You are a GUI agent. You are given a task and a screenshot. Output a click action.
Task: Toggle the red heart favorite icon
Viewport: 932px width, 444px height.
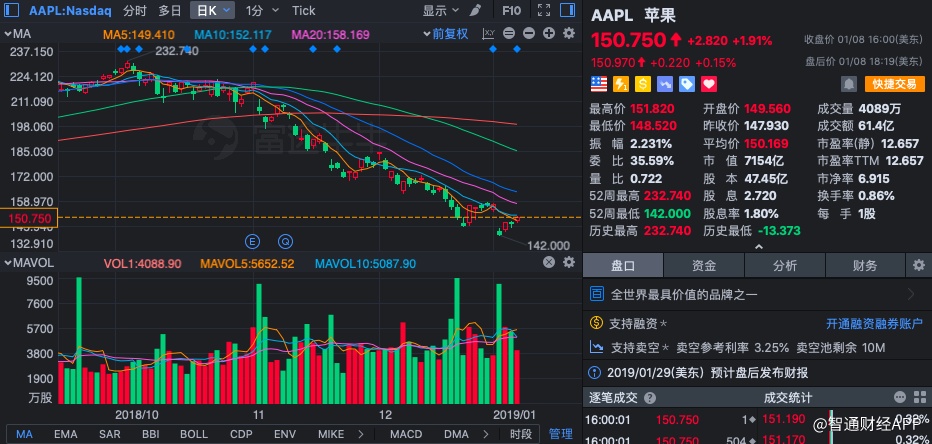point(709,84)
